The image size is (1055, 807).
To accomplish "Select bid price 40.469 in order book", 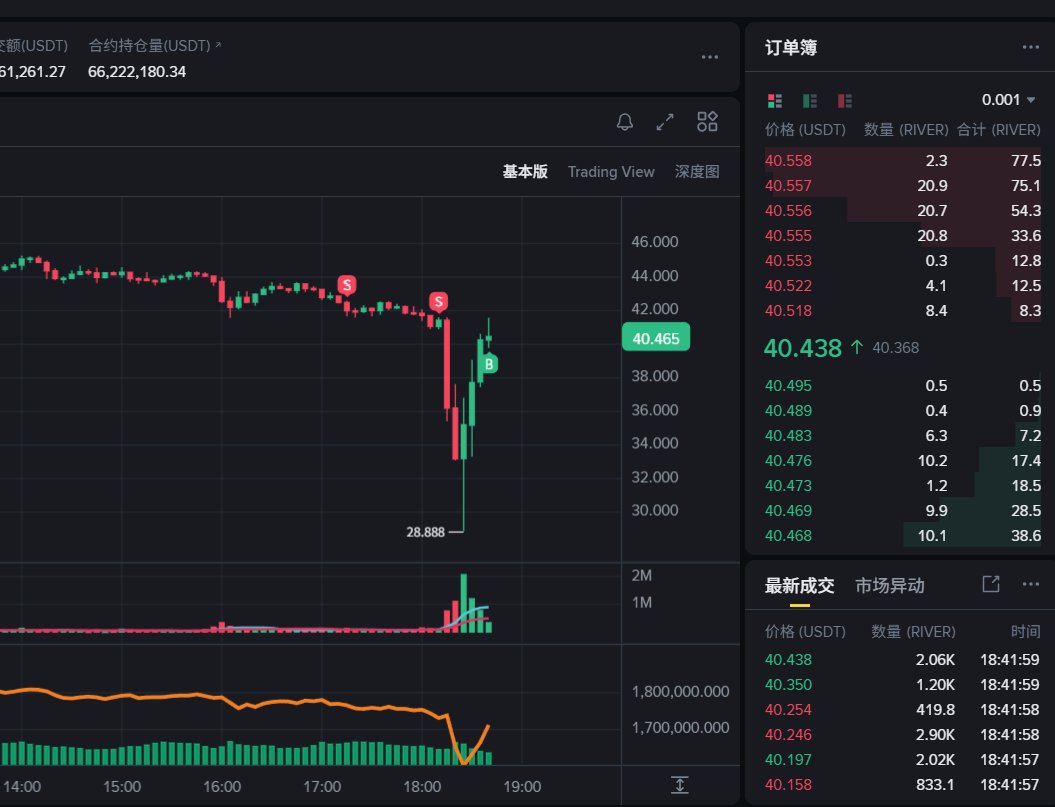I will pyautogui.click(x=789, y=511).
